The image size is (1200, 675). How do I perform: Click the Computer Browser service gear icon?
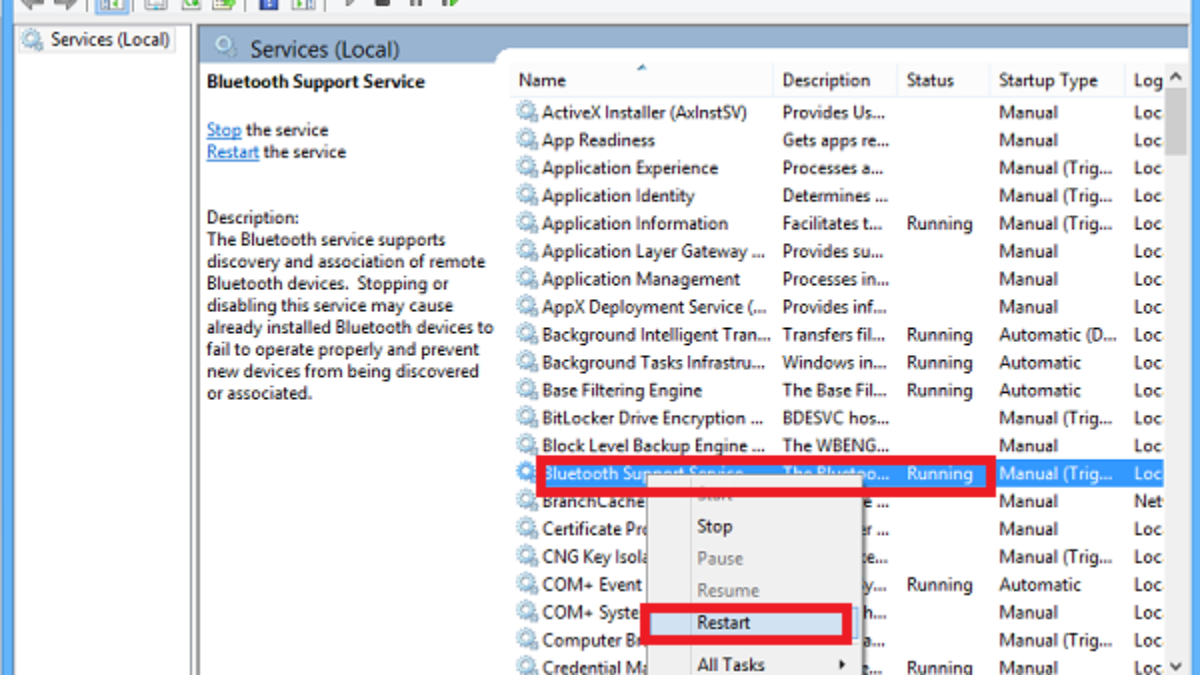(527, 640)
